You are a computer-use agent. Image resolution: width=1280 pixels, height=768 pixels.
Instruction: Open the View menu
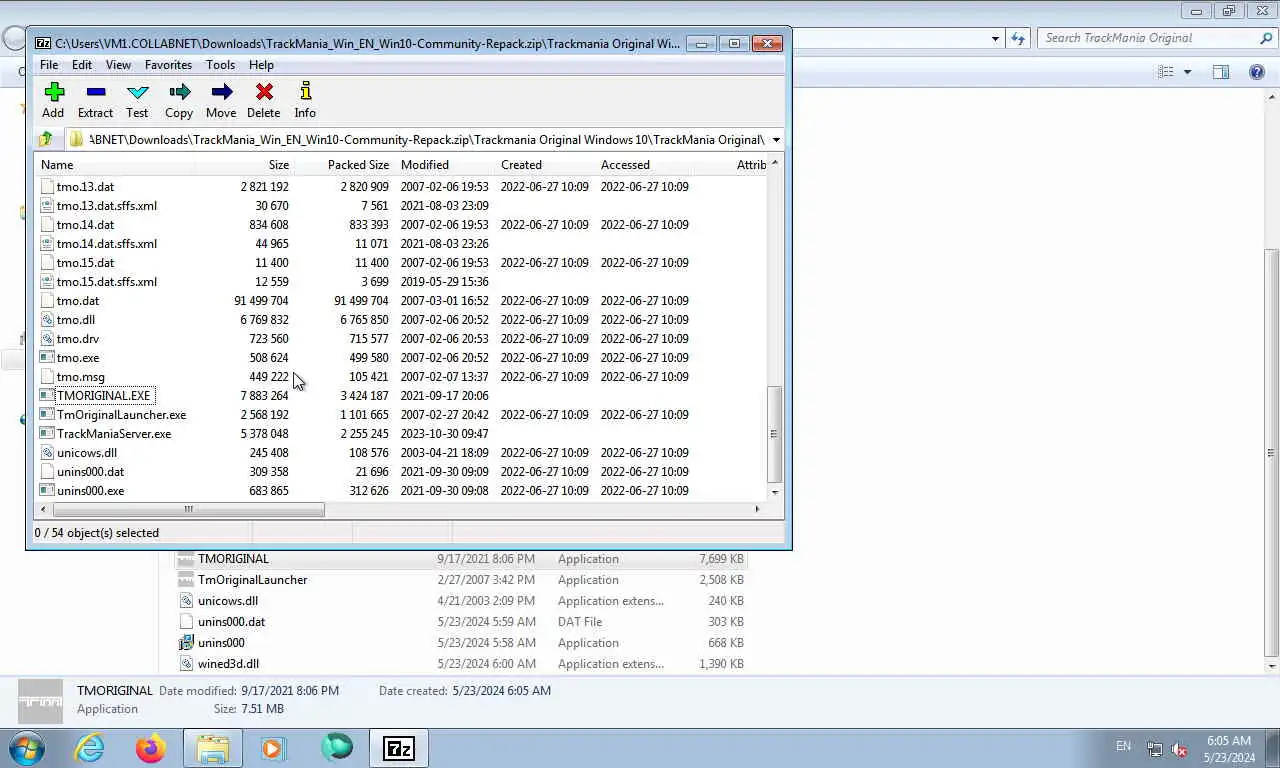pyautogui.click(x=118, y=65)
